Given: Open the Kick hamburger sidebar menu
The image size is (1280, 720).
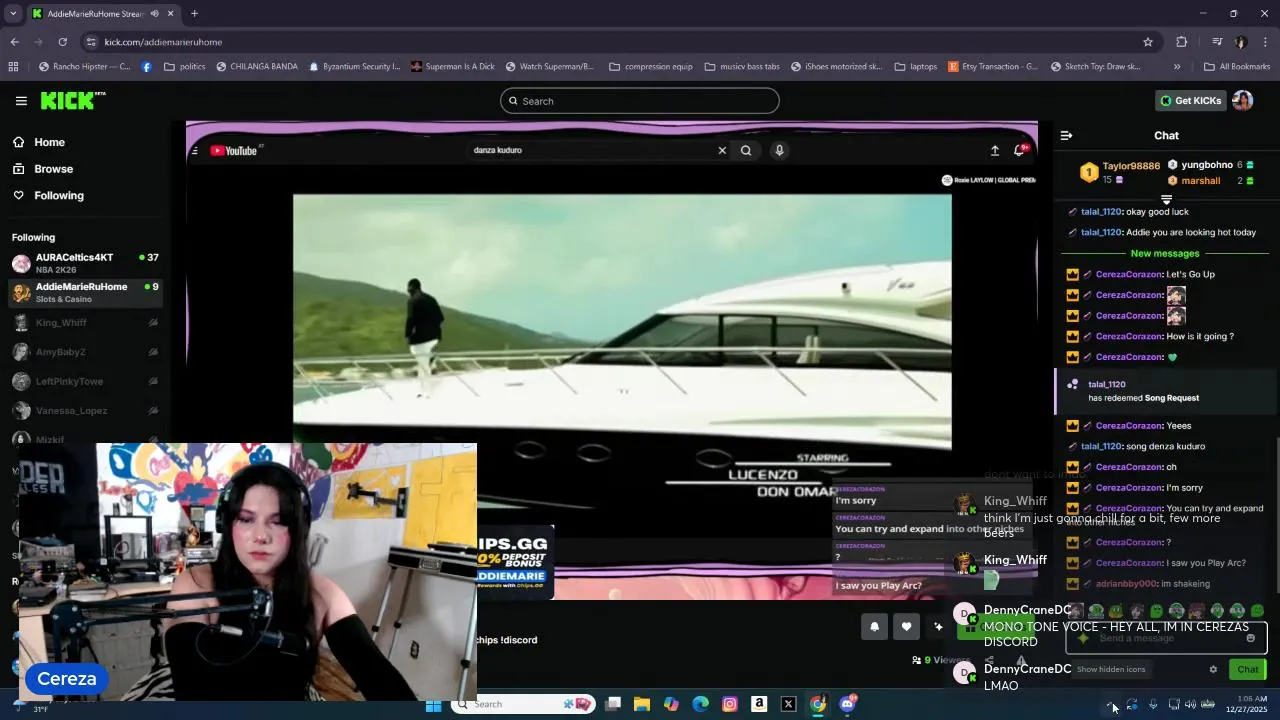Looking at the screenshot, I should click(21, 101).
